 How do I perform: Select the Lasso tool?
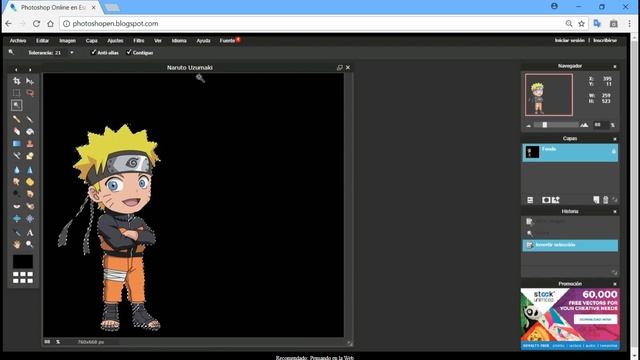tap(30, 93)
